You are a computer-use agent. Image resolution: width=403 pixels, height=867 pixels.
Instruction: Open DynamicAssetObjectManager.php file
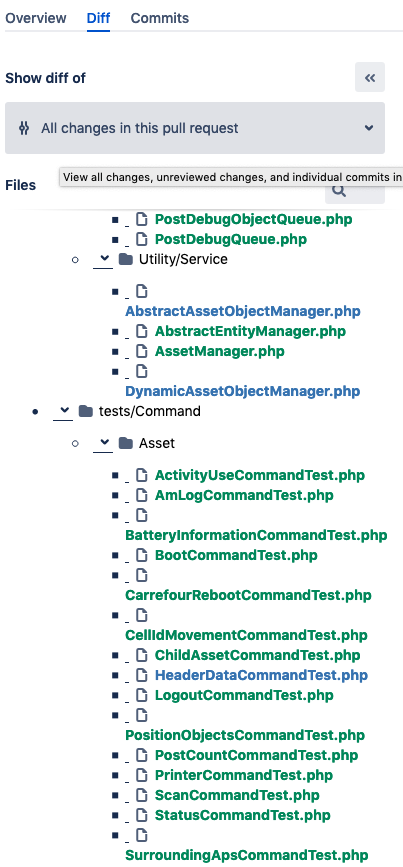pyautogui.click(x=243, y=391)
